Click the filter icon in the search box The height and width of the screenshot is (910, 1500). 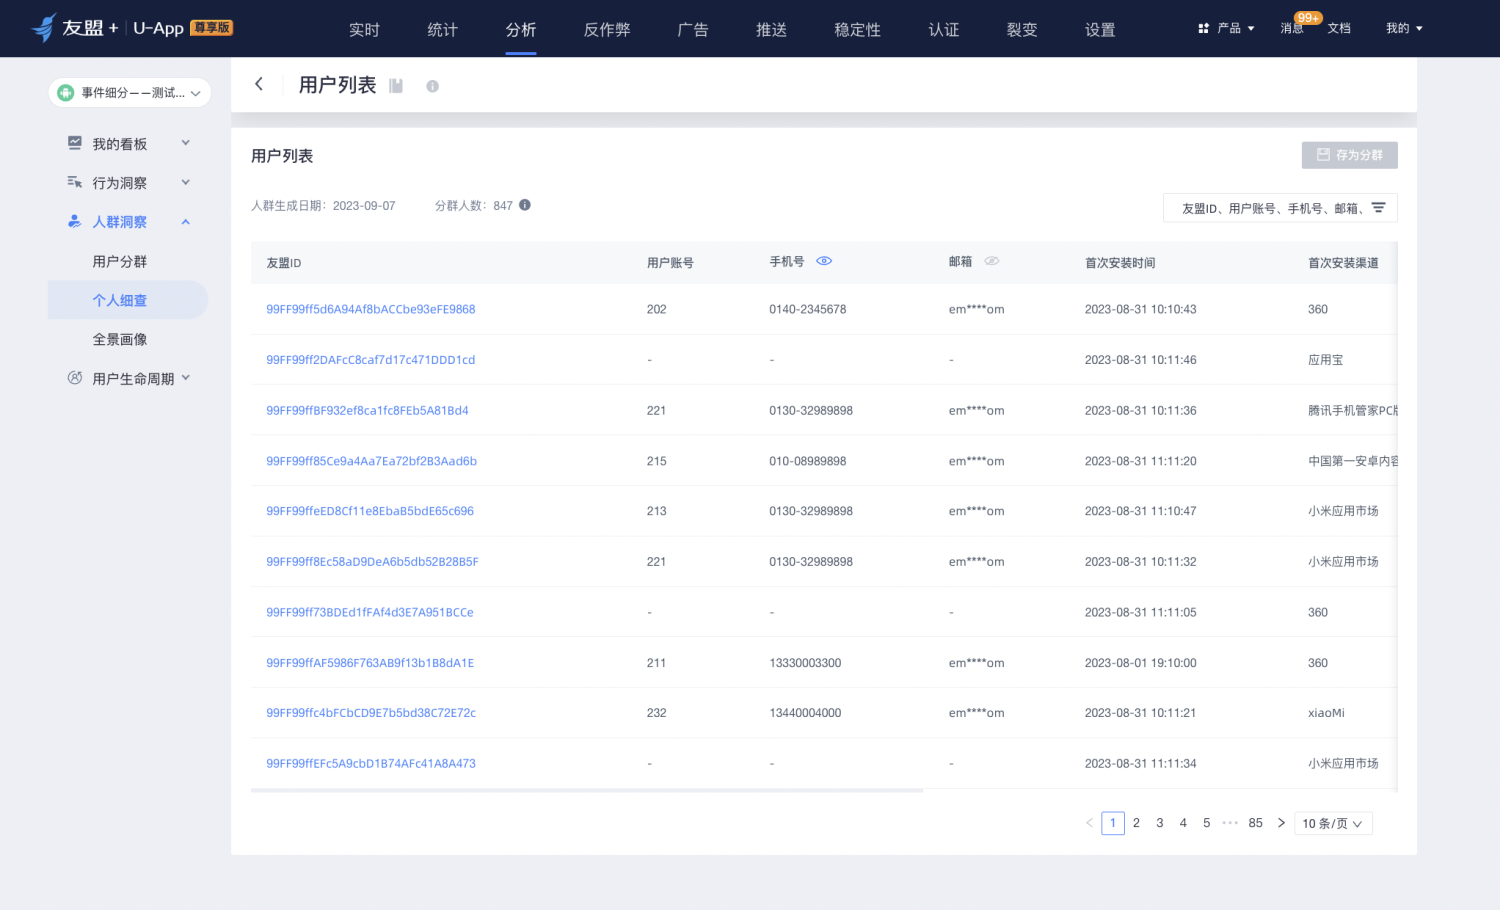(x=1378, y=208)
